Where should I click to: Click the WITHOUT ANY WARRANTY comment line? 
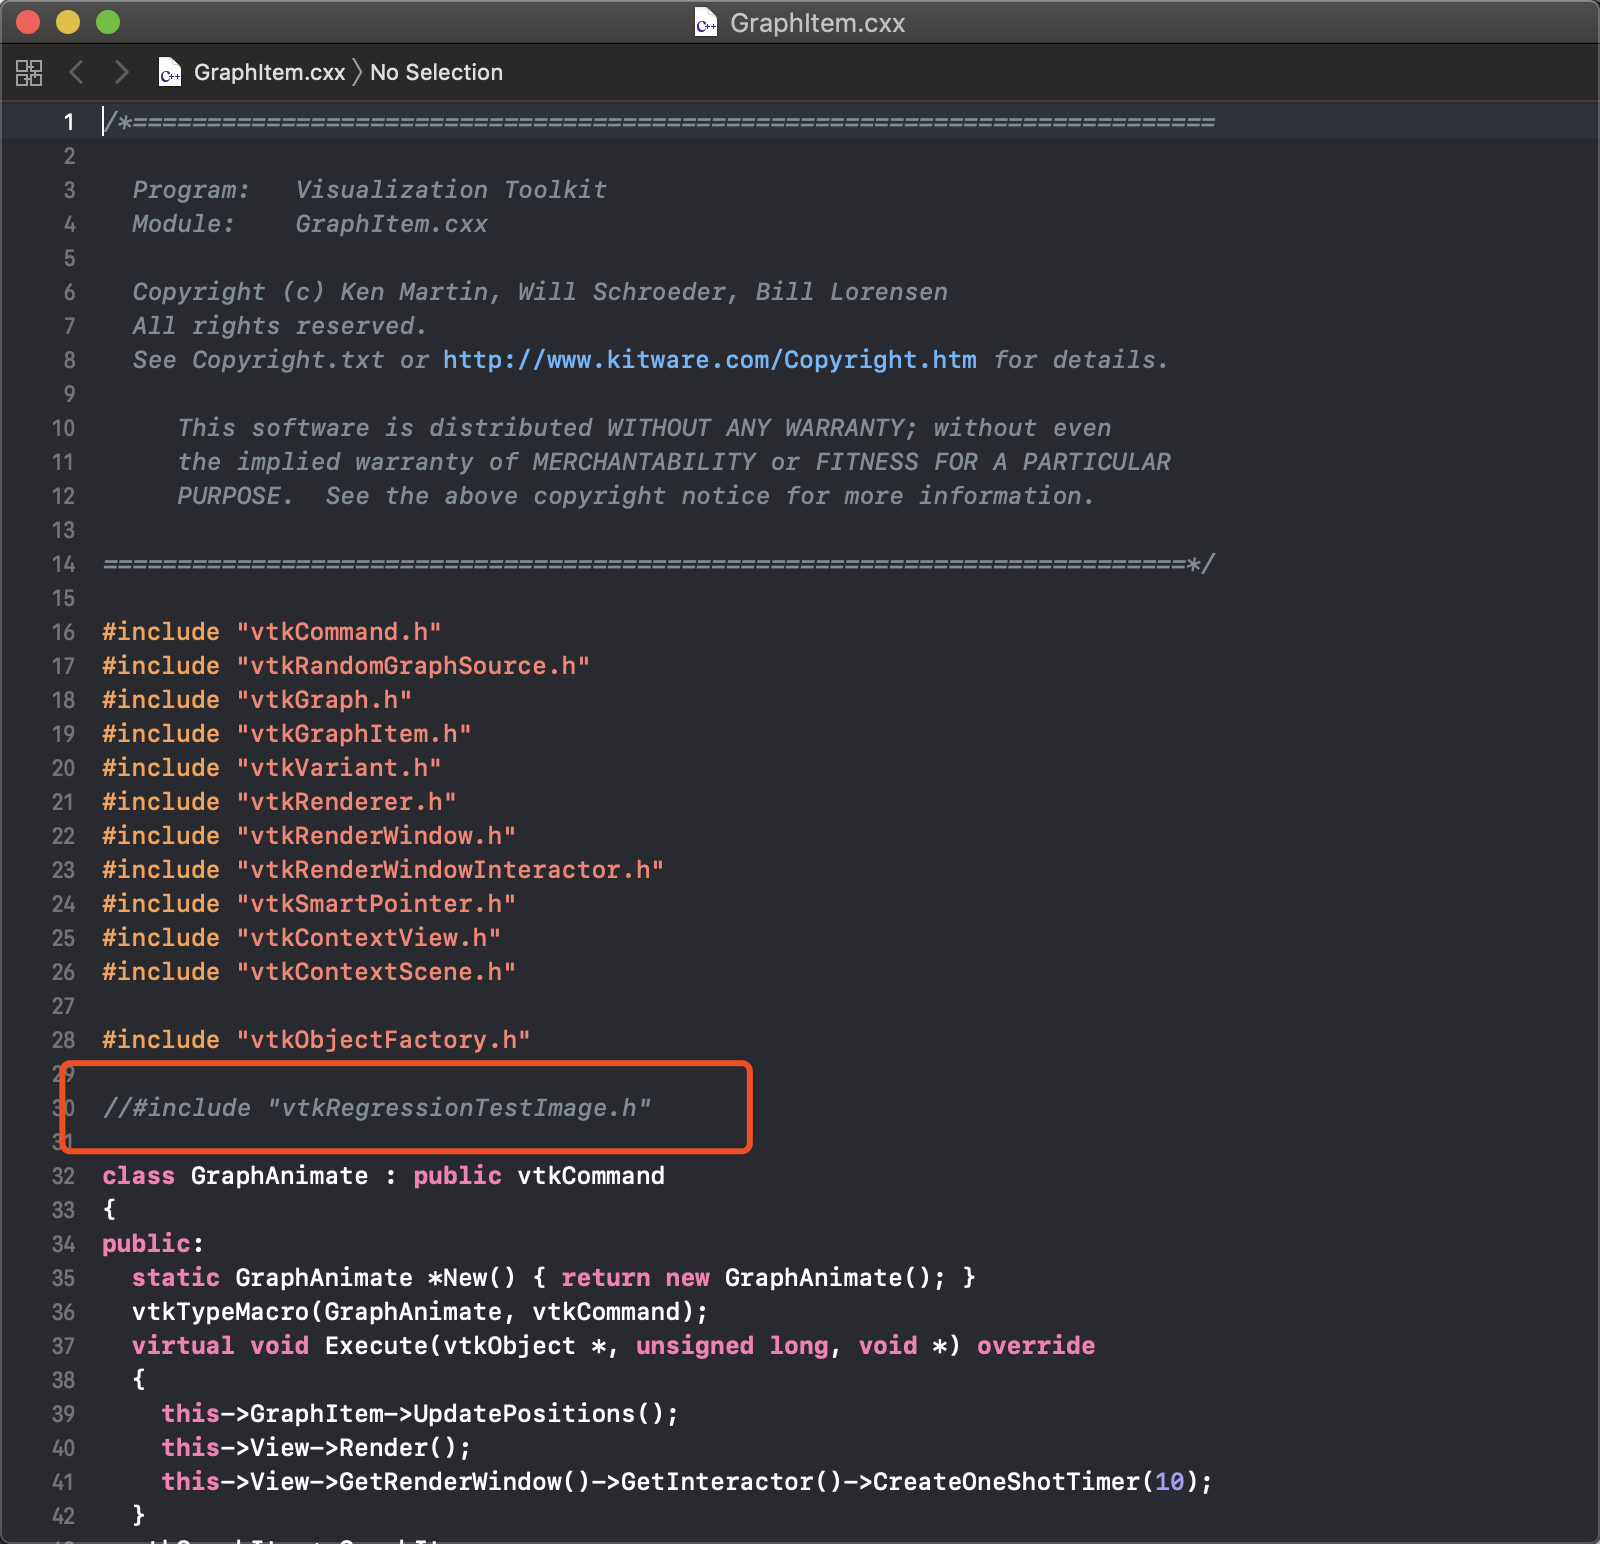pyautogui.click(x=644, y=428)
